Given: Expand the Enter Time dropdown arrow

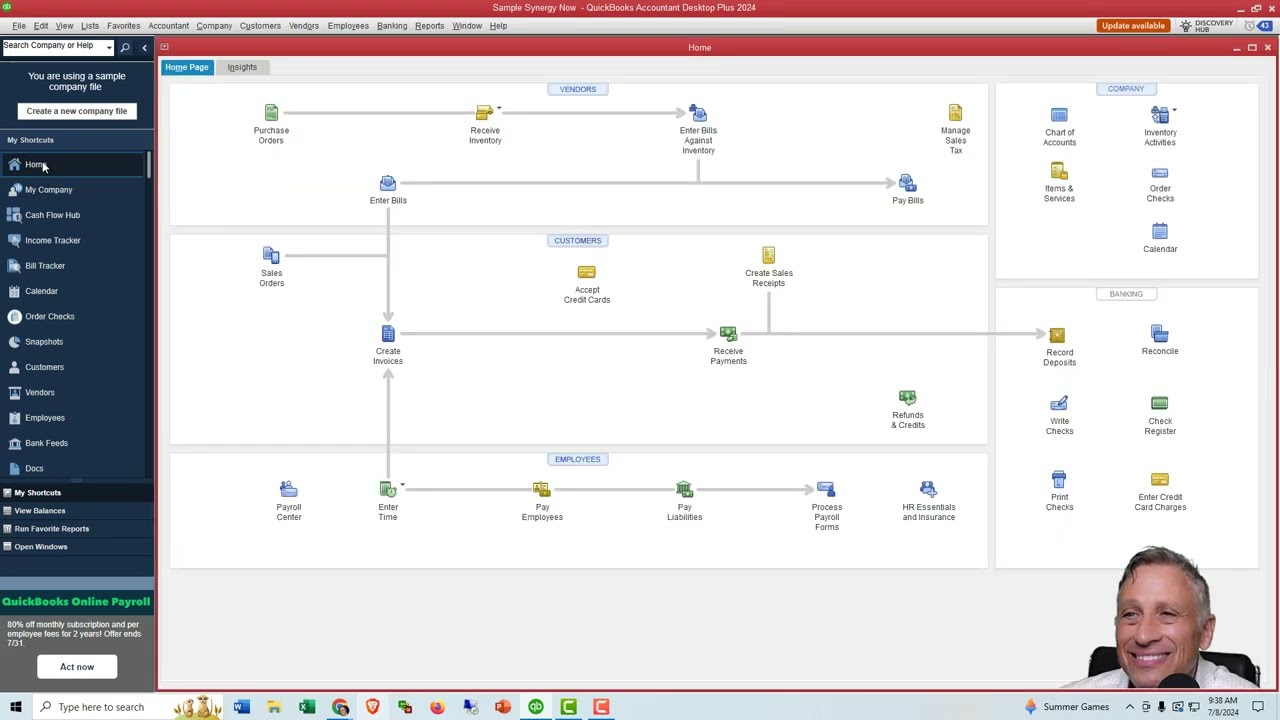Looking at the screenshot, I should 402,486.
